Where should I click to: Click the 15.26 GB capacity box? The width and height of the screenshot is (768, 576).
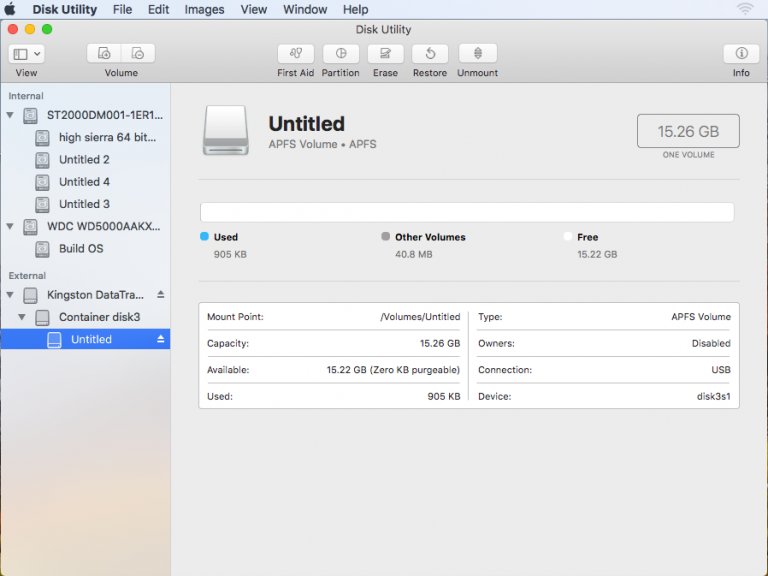pyautogui.click(x=688, y=131)
